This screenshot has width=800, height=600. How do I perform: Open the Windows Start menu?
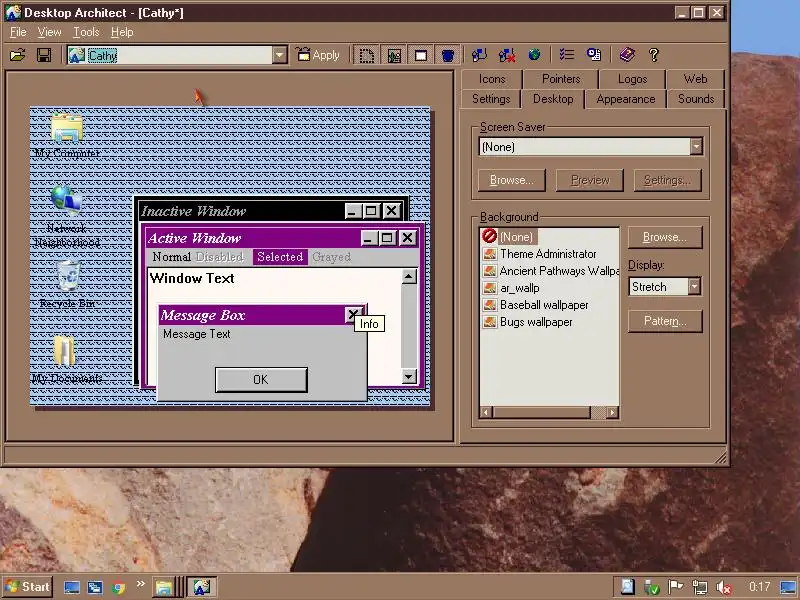pos(28,587)
